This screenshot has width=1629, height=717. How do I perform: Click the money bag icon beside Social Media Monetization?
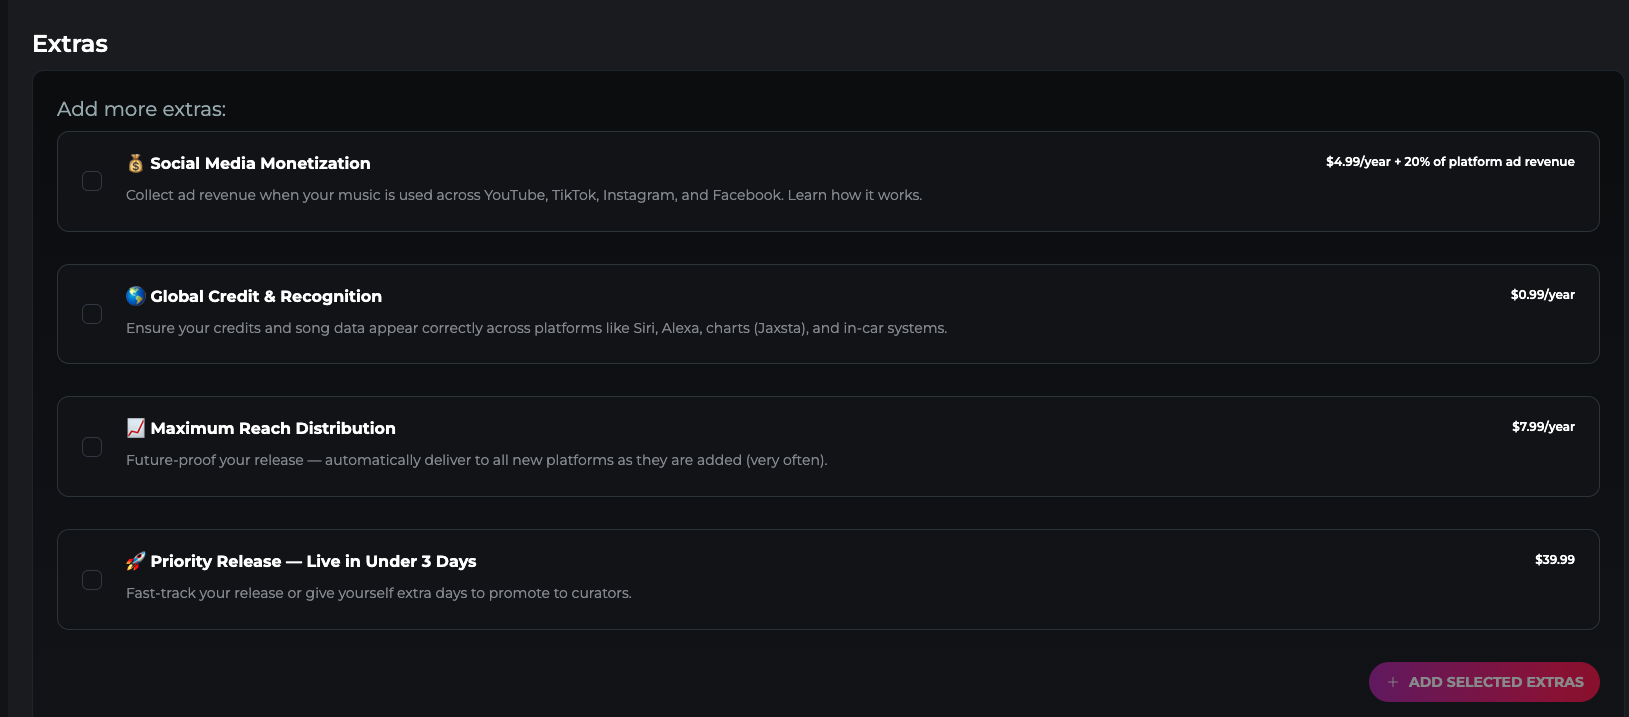tap(135, 163)
